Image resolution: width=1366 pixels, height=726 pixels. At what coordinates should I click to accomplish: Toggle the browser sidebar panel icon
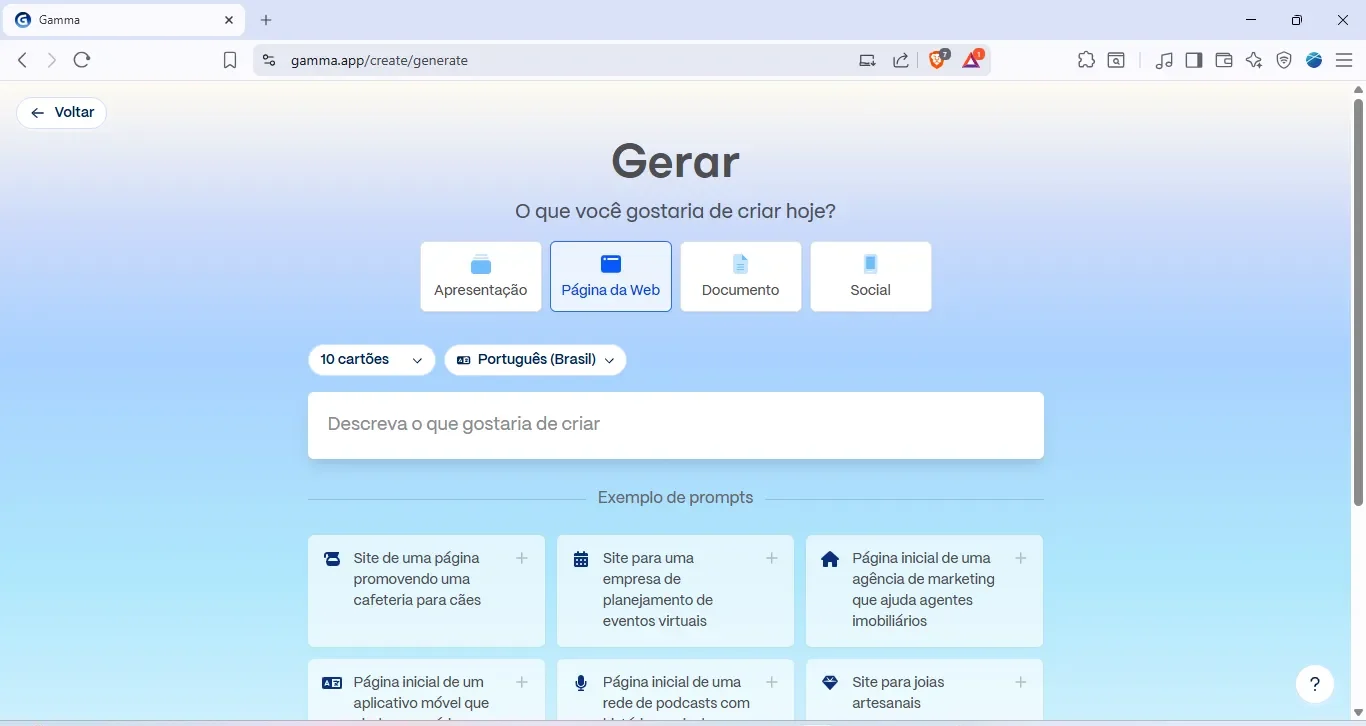1194,60
